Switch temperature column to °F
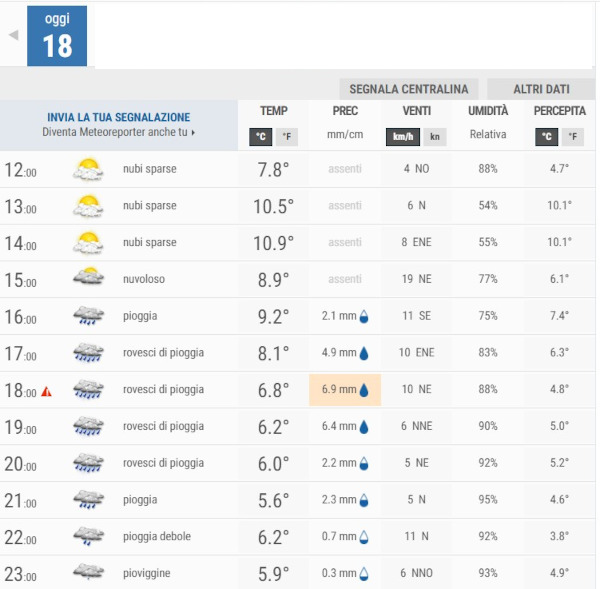600x589 pixels. (x=287, y=137)
